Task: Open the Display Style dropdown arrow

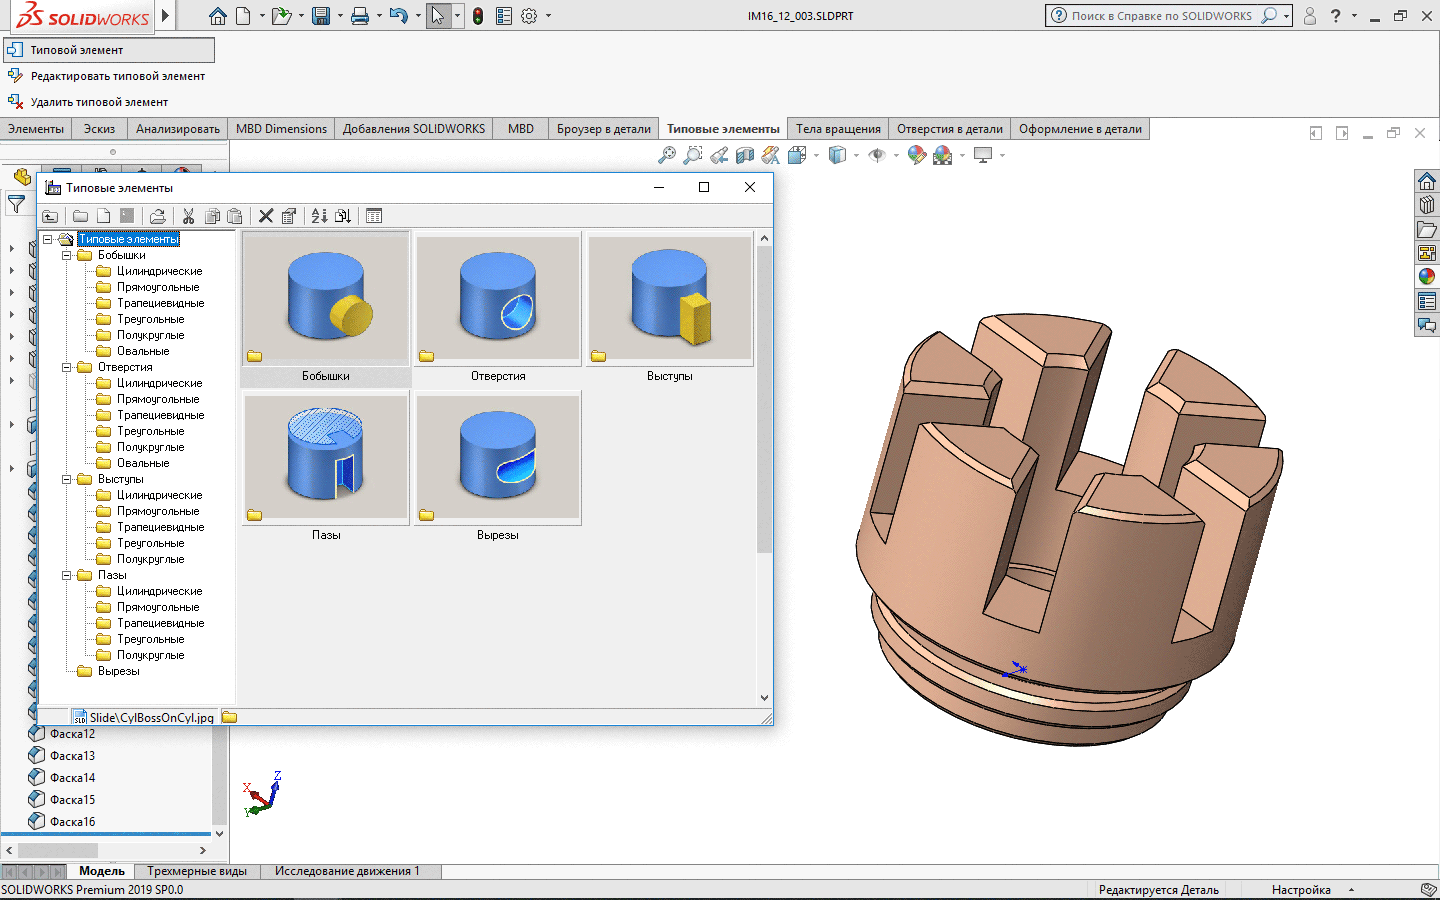Action: tap(856, 155)
